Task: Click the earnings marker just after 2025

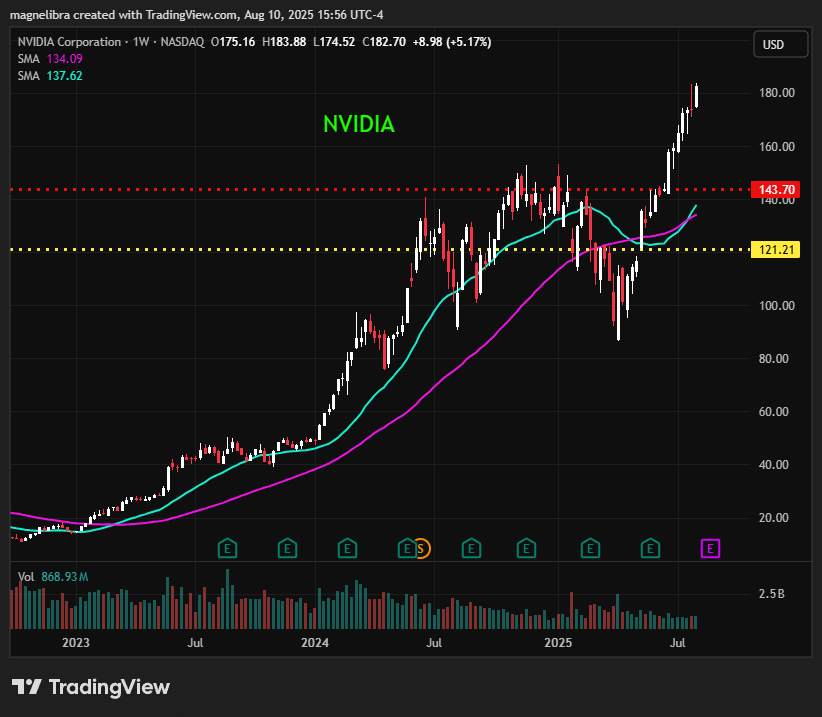Action: [x=590, y=549]
